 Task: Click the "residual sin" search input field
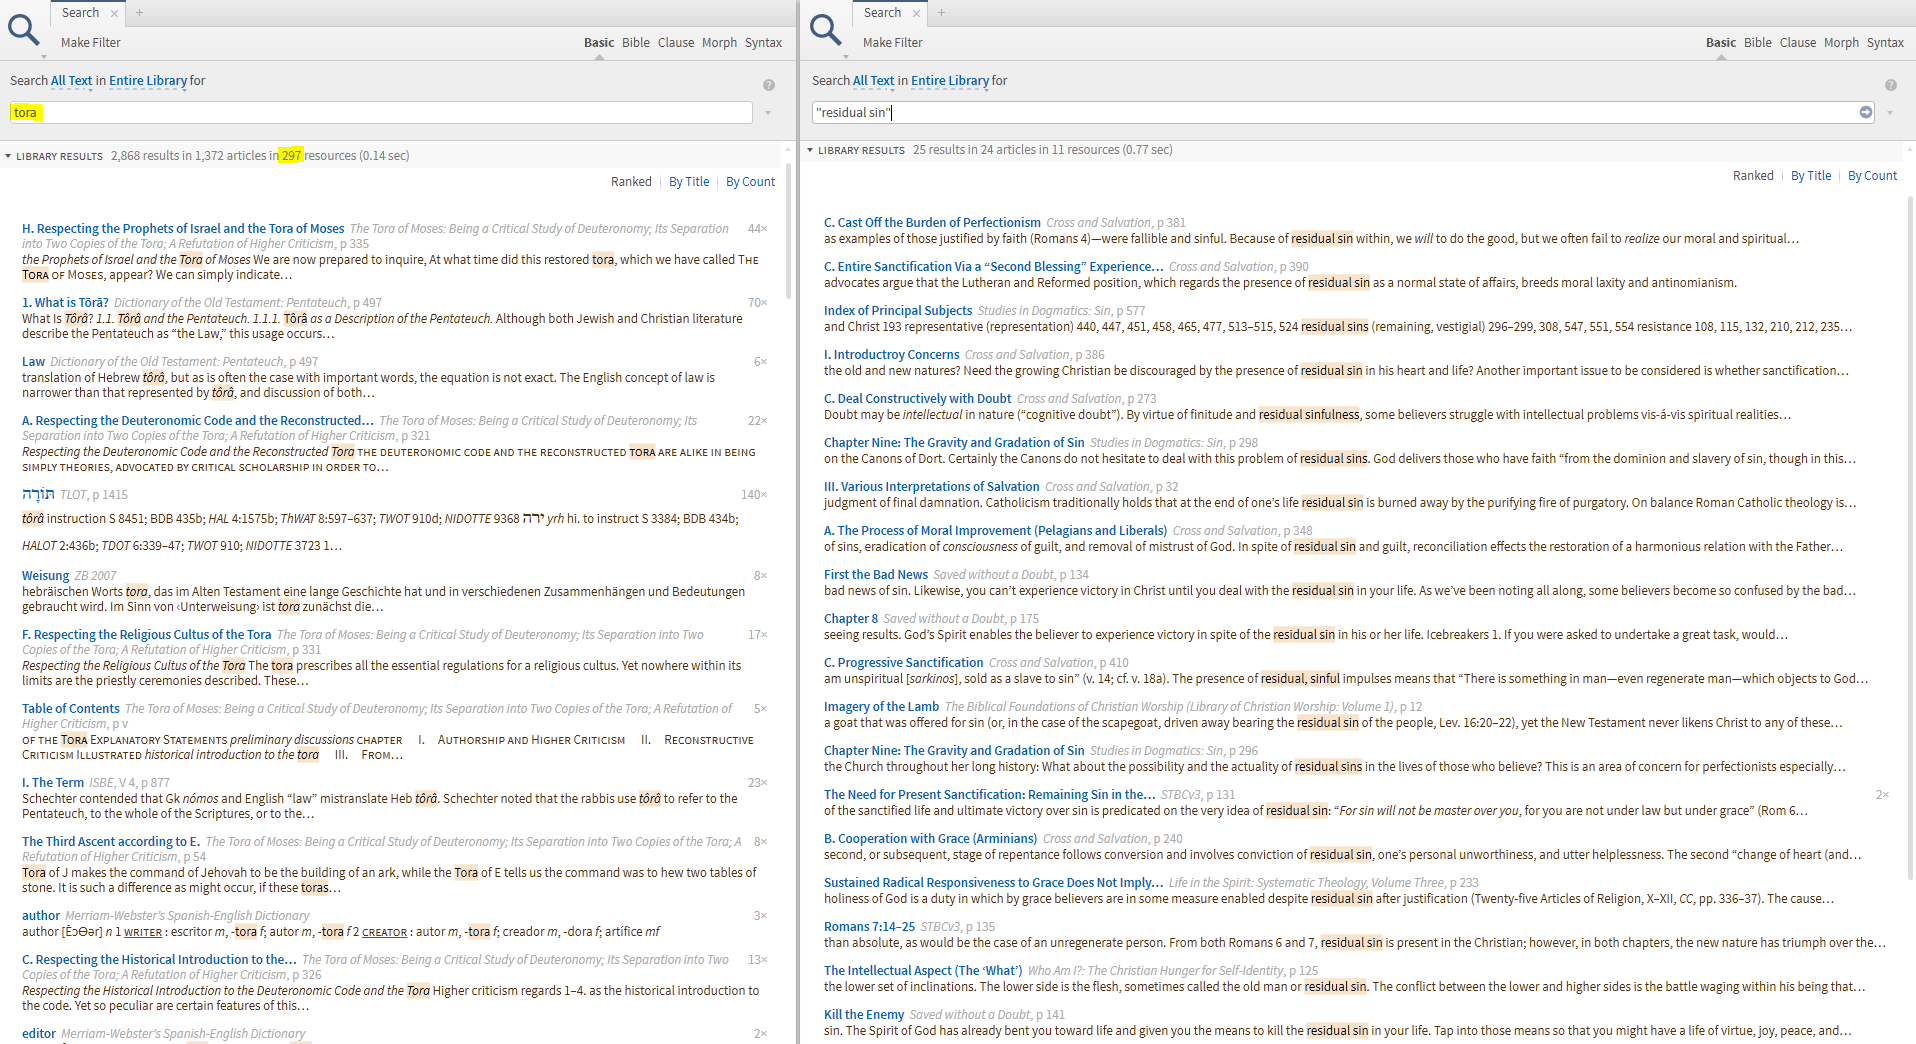point(1343,113)
